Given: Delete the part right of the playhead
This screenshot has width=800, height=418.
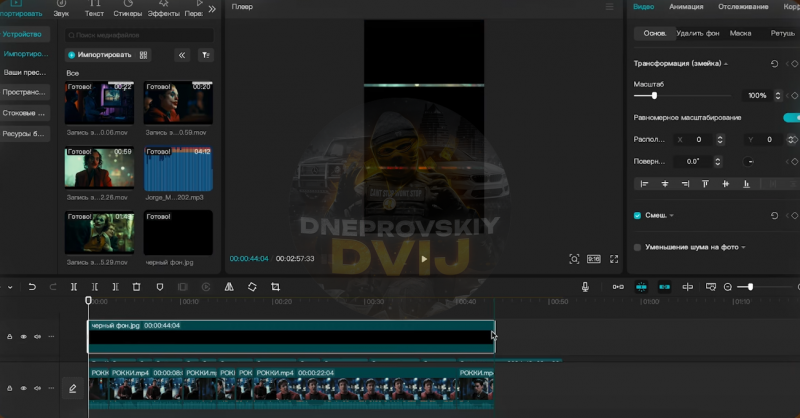Looking at the screenshot, I should click(x=115, y=287).
